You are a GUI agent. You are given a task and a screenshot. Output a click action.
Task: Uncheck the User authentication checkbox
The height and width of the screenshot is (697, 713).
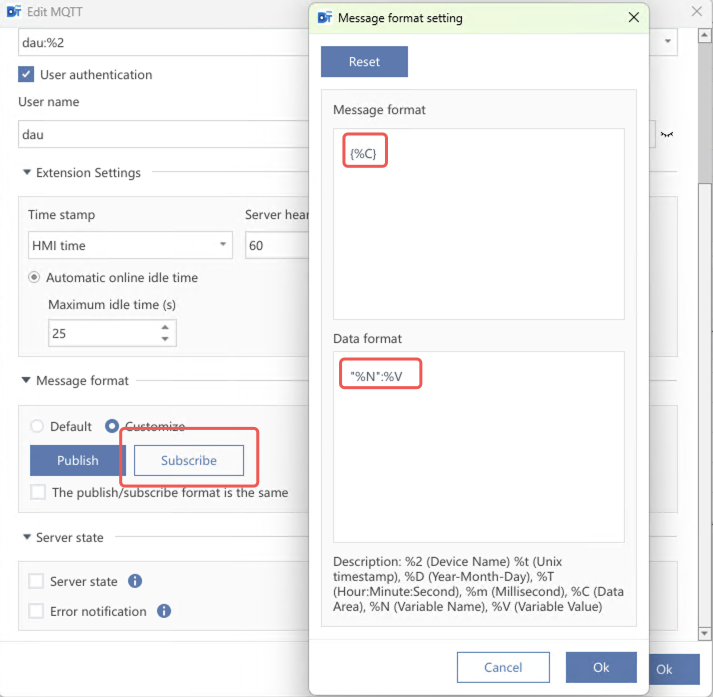pos(27,74)
